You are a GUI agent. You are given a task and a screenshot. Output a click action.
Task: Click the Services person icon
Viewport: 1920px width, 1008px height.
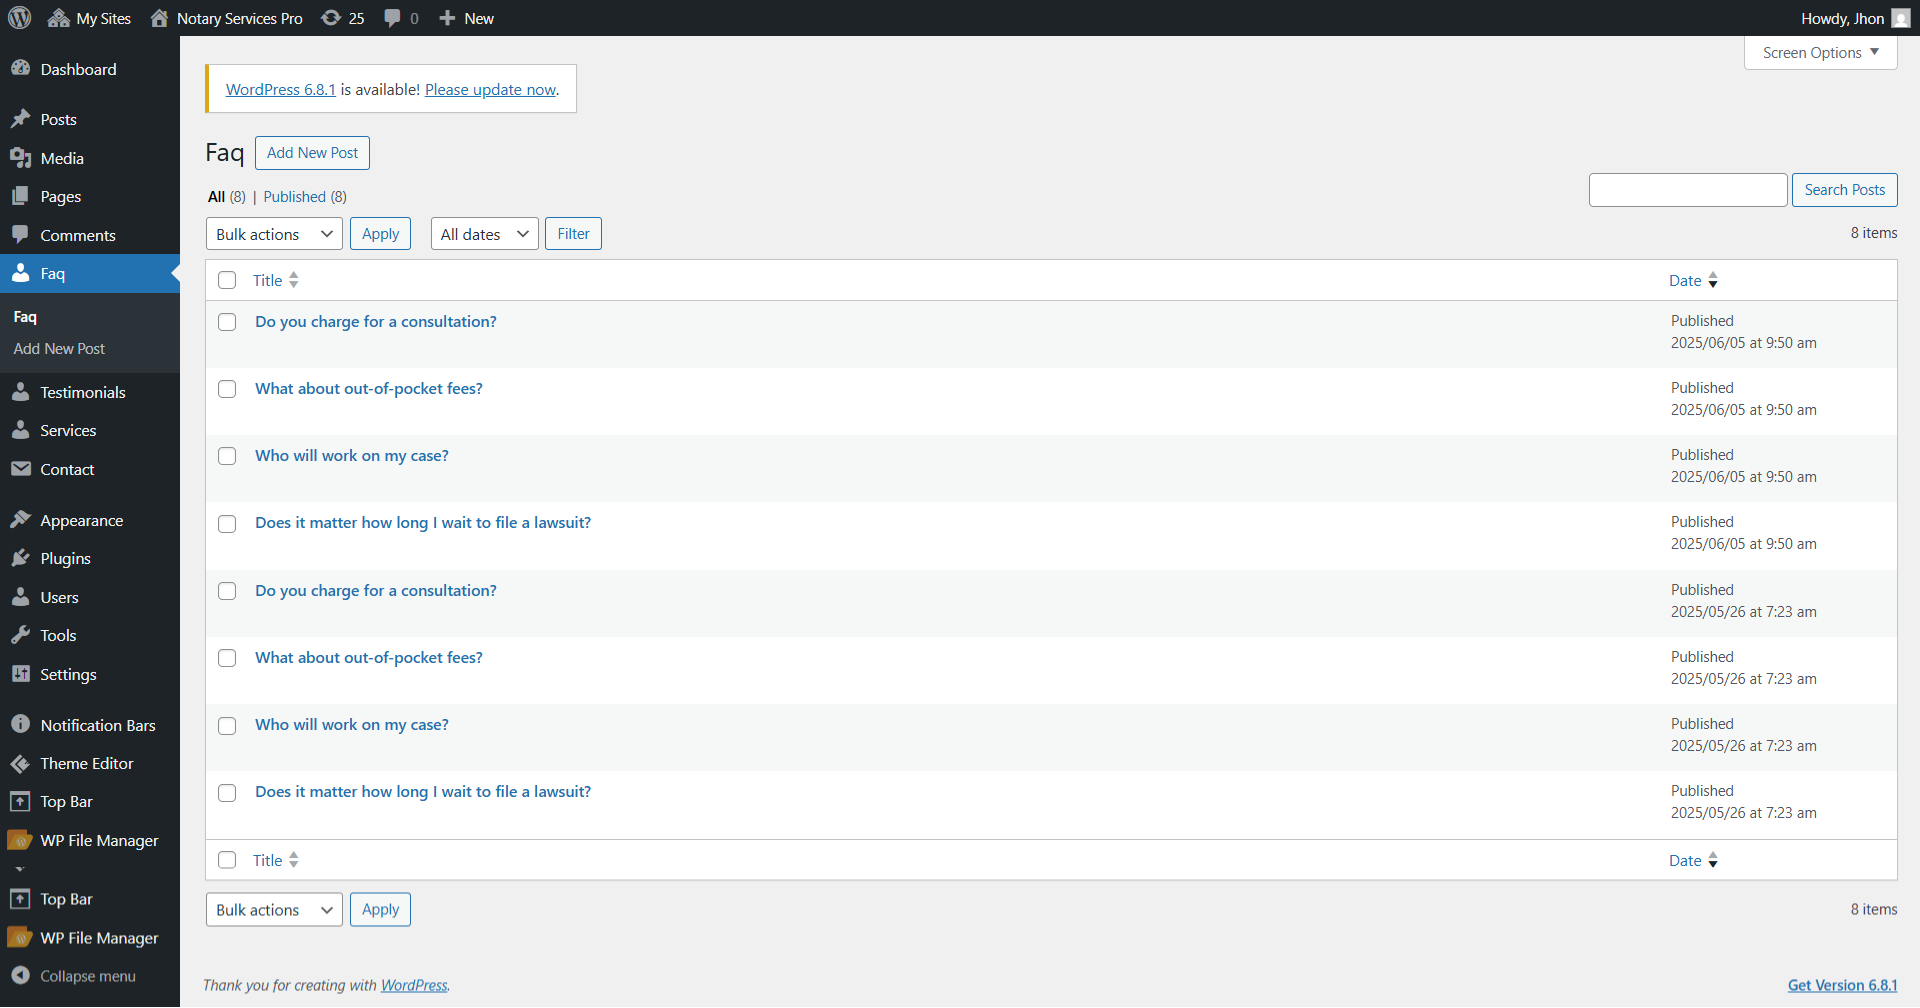coord(20,430)
